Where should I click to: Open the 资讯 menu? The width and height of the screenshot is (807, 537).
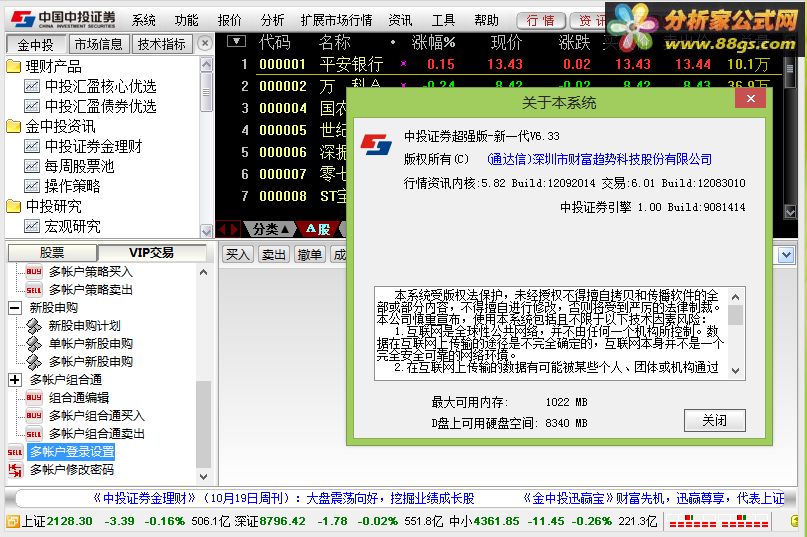pos(400,20)
